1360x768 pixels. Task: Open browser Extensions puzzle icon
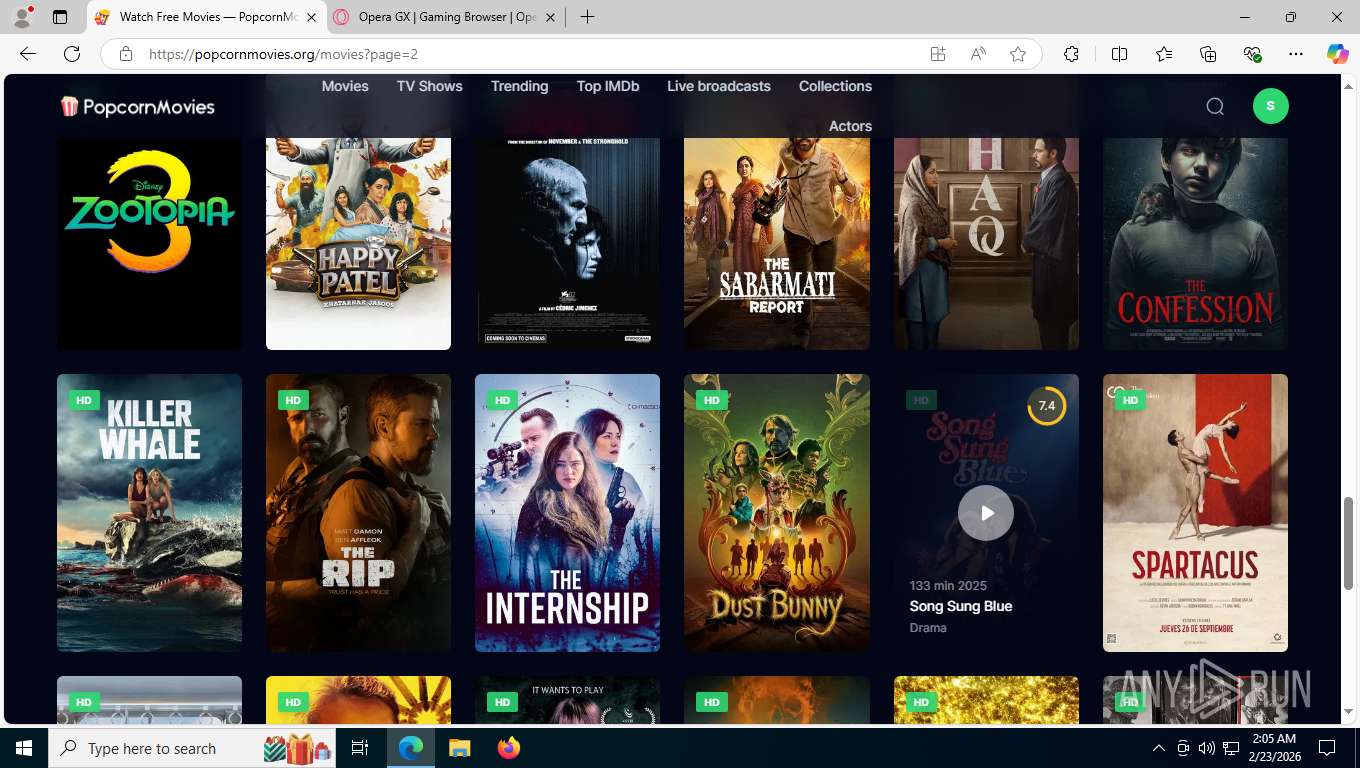click(x=1071, y=54)
